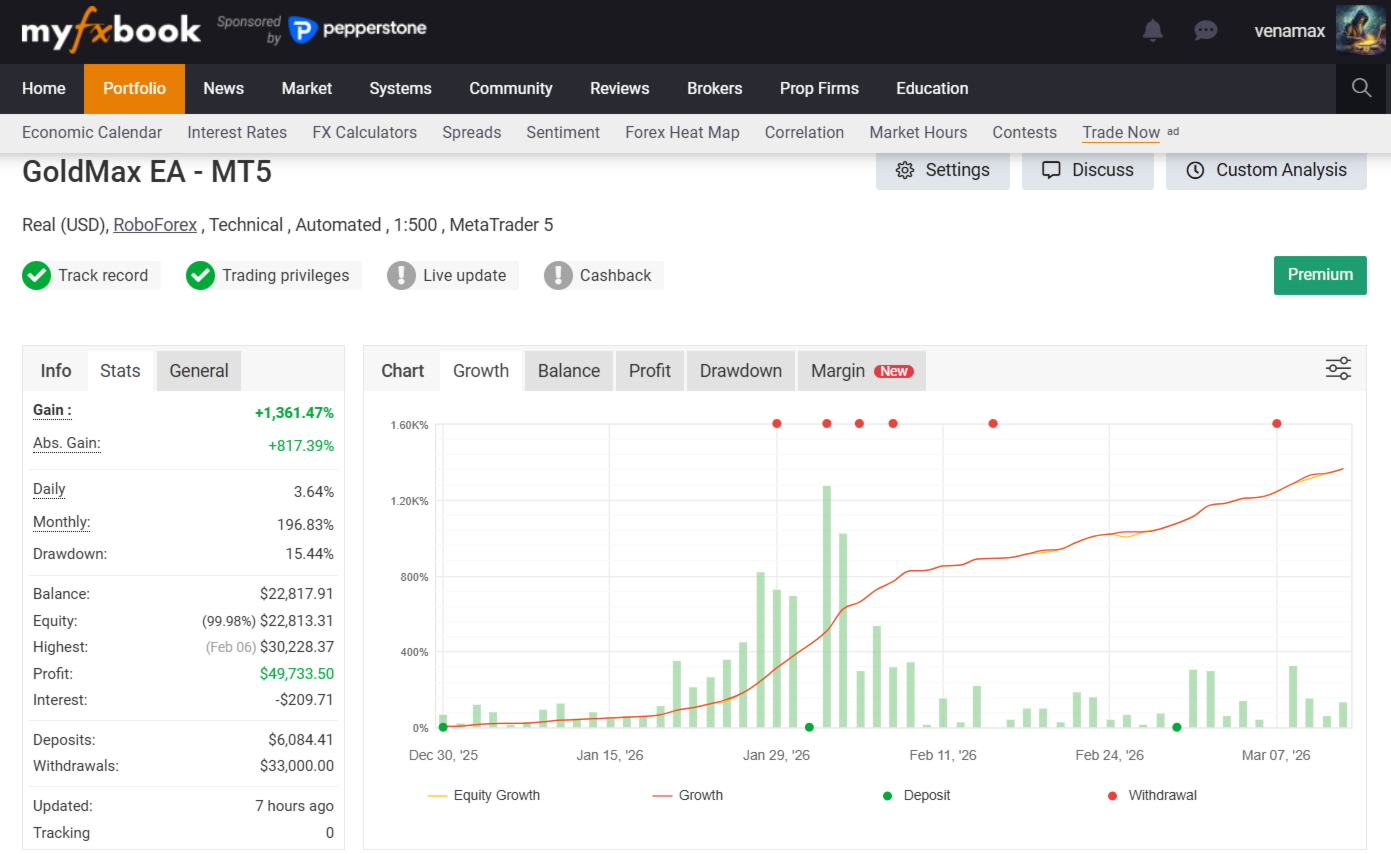Open the Settings button menu
This screenshot has width=1391, height=854.
[943, 170]
